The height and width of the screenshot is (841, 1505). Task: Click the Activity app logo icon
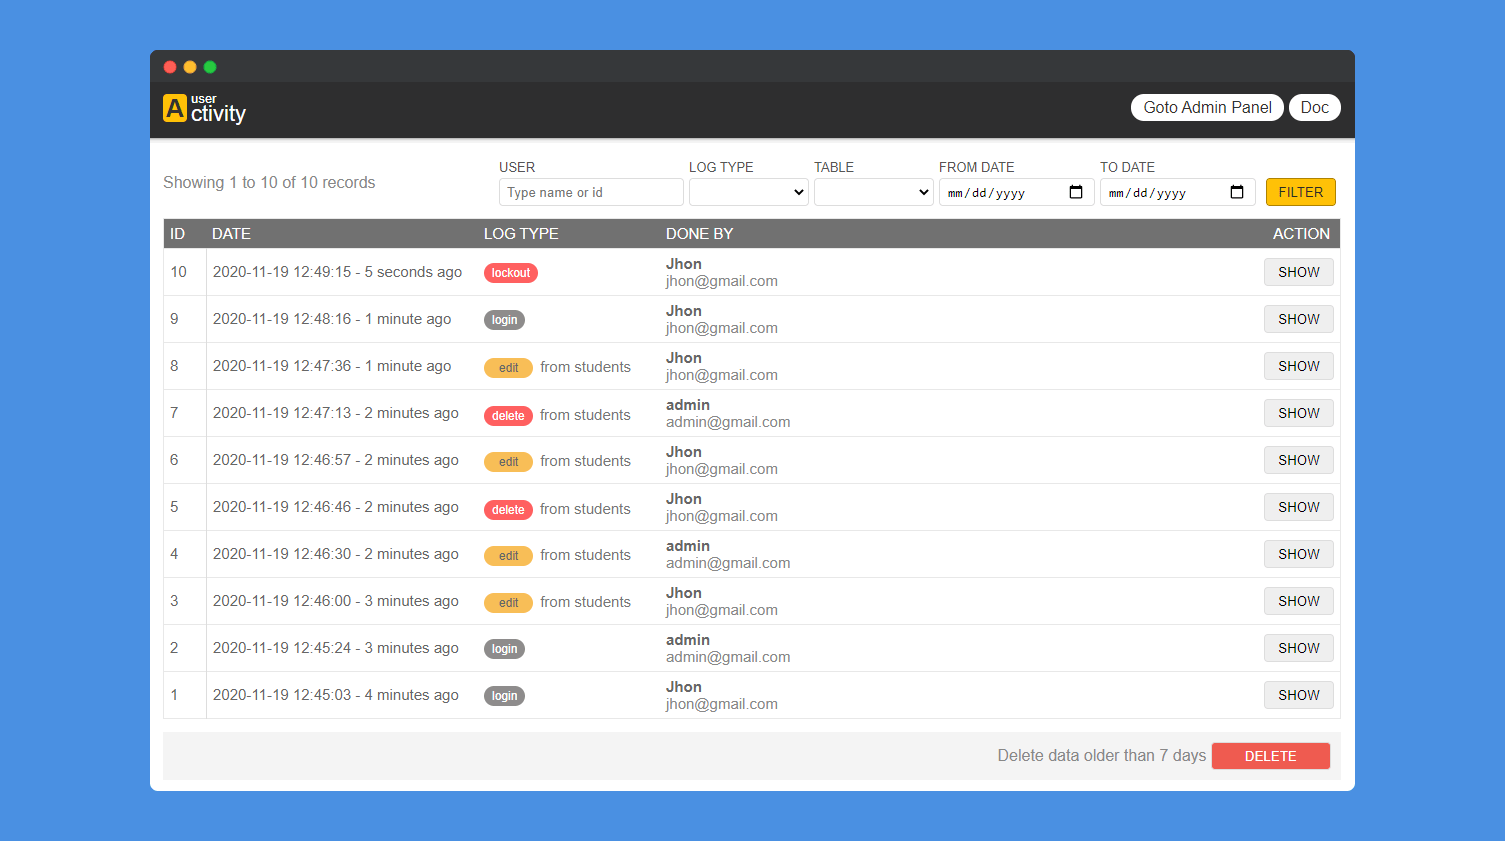(x=175, y=106)
